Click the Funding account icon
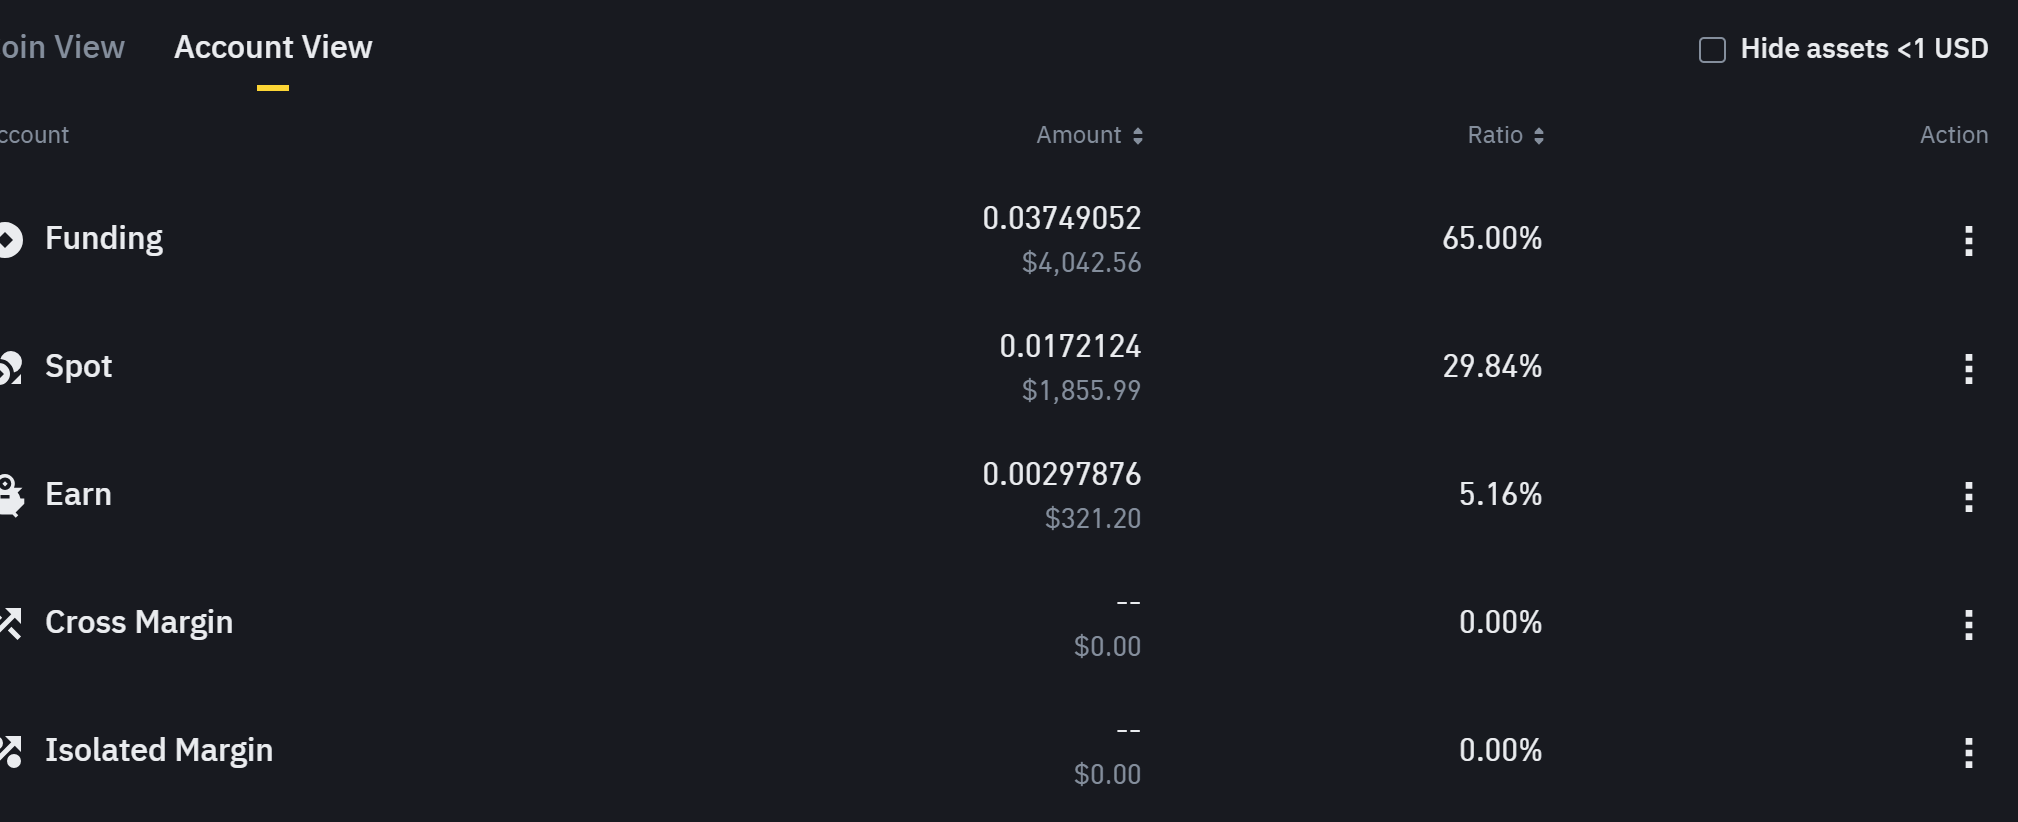Image resolution: width=2018 pixels, height=822 pixels. tap(10, 239)
